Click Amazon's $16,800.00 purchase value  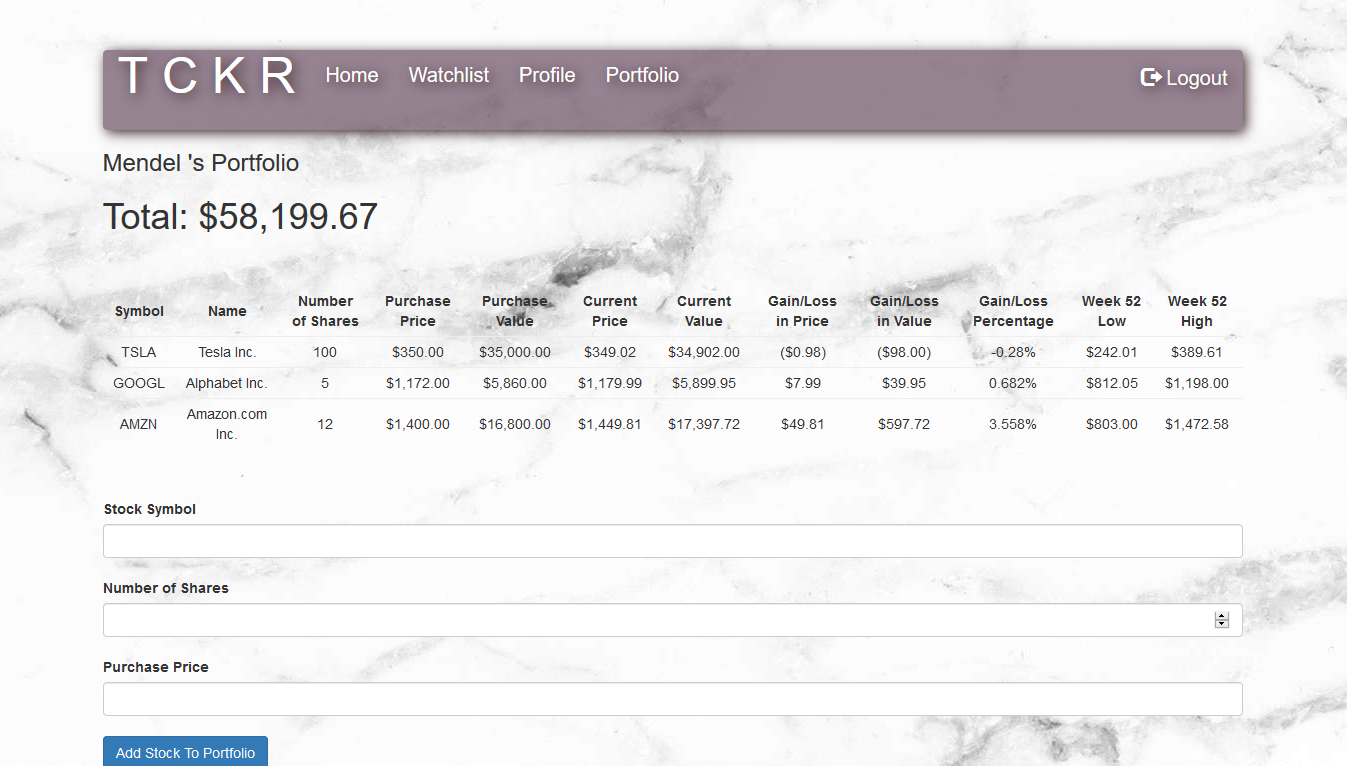(515, 424)
